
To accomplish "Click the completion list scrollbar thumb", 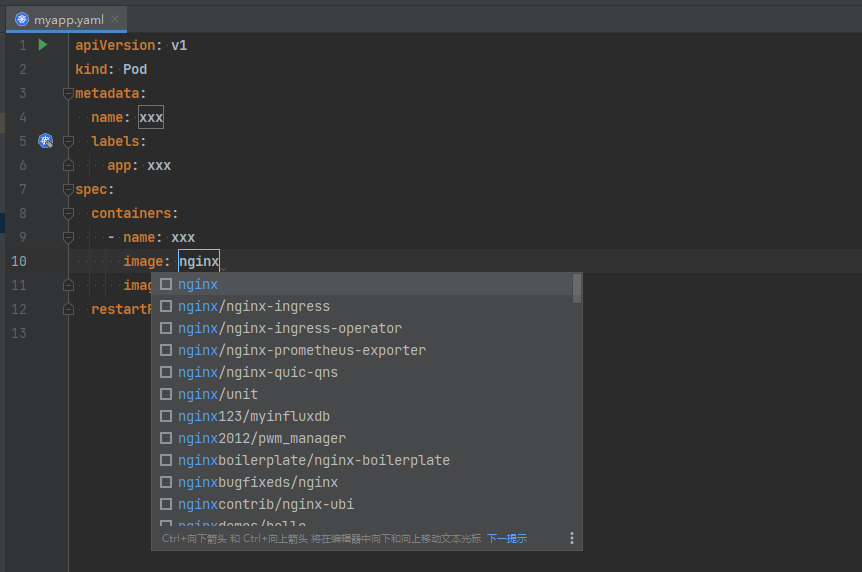I will (577, 288).
